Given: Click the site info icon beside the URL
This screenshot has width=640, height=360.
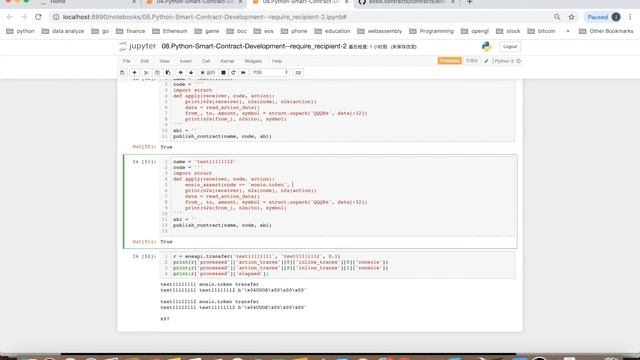Looking at the screenshot, I should pyautogui.click(x=56, y=17).
